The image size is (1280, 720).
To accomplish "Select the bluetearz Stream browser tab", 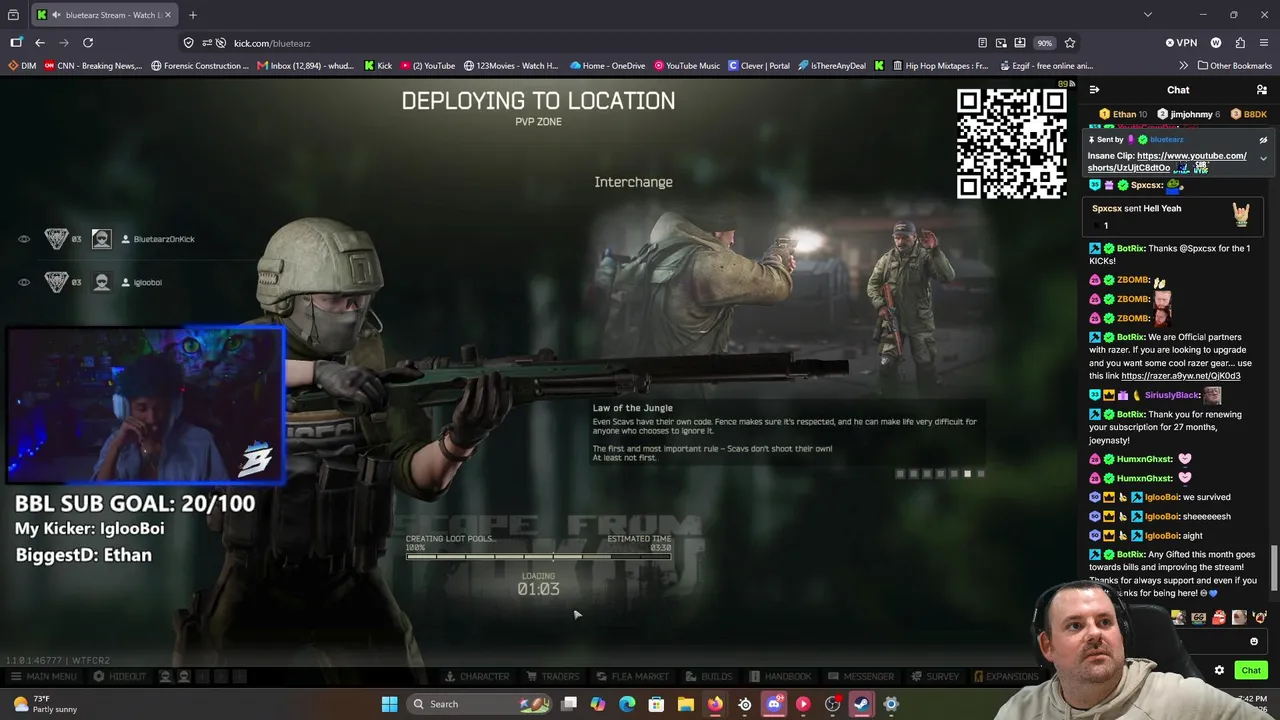I will click(x=104, y=15).
